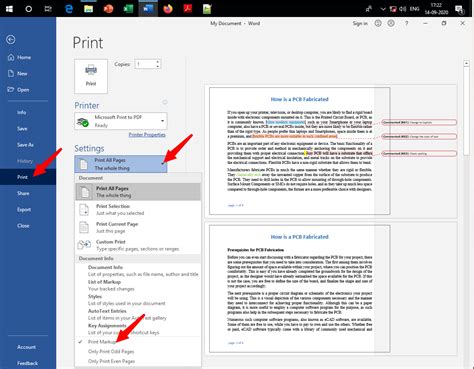The width and height of the screenshot is (474, 369).
Task: Increase copies with the up spinner
Action: 158,62
